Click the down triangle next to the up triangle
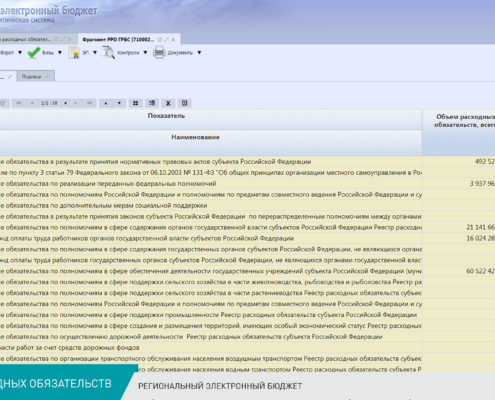This screenshot has width=495, height=400. (x=119, y=103)
